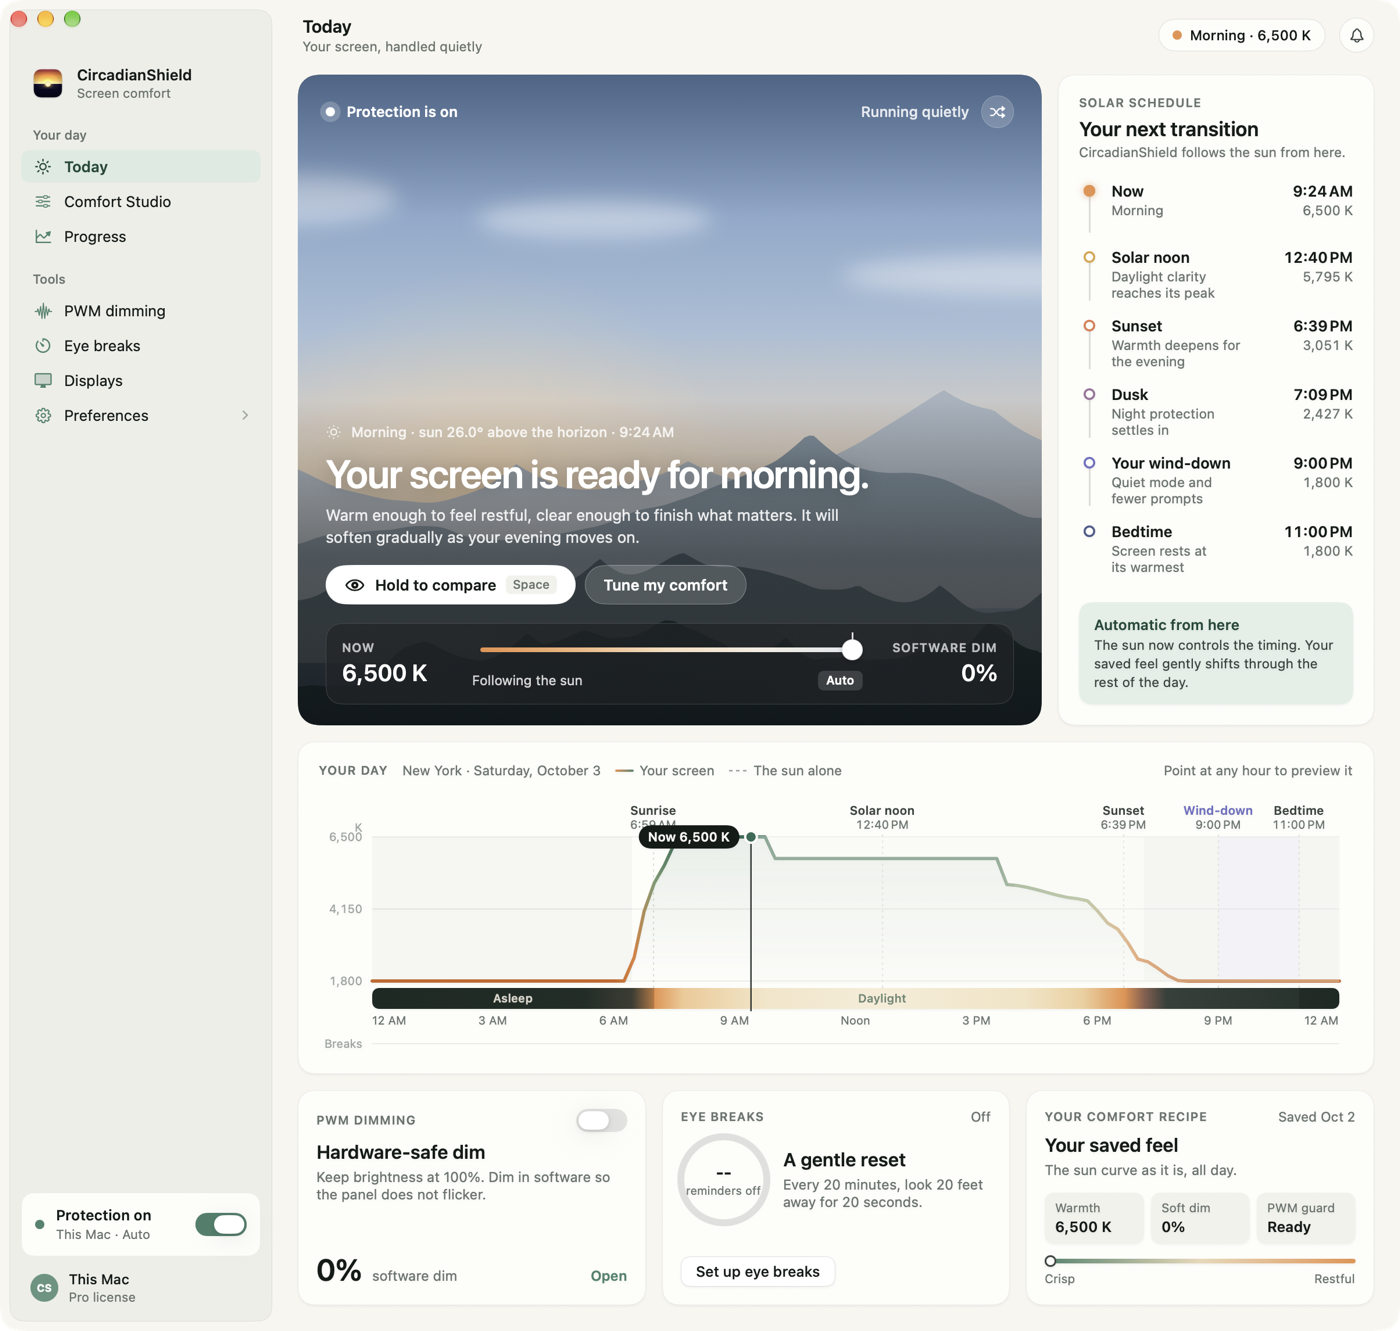Click the color temperature slider handle

(852, 649)
